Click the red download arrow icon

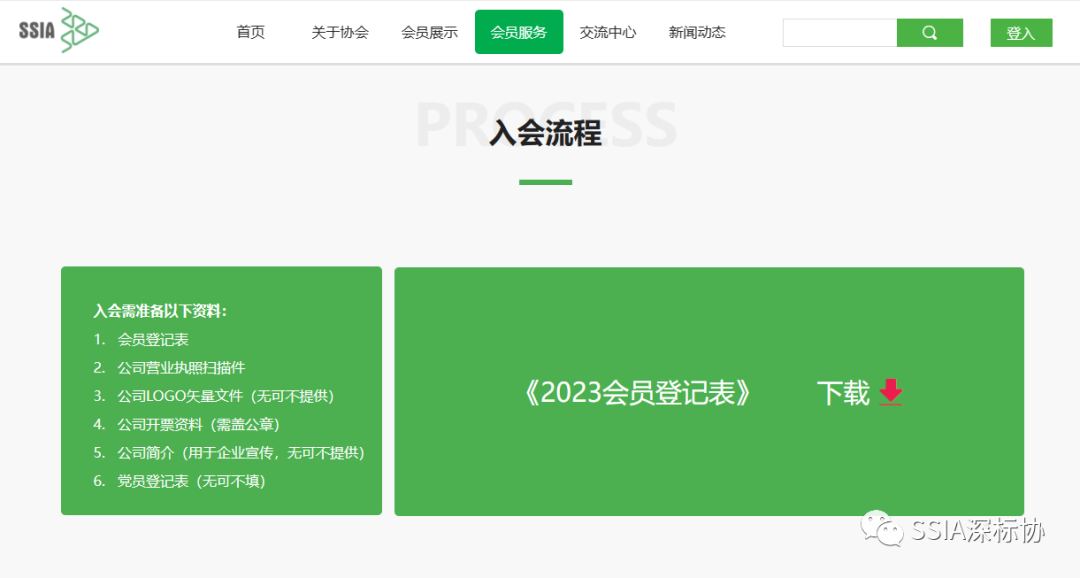point(889,394)
